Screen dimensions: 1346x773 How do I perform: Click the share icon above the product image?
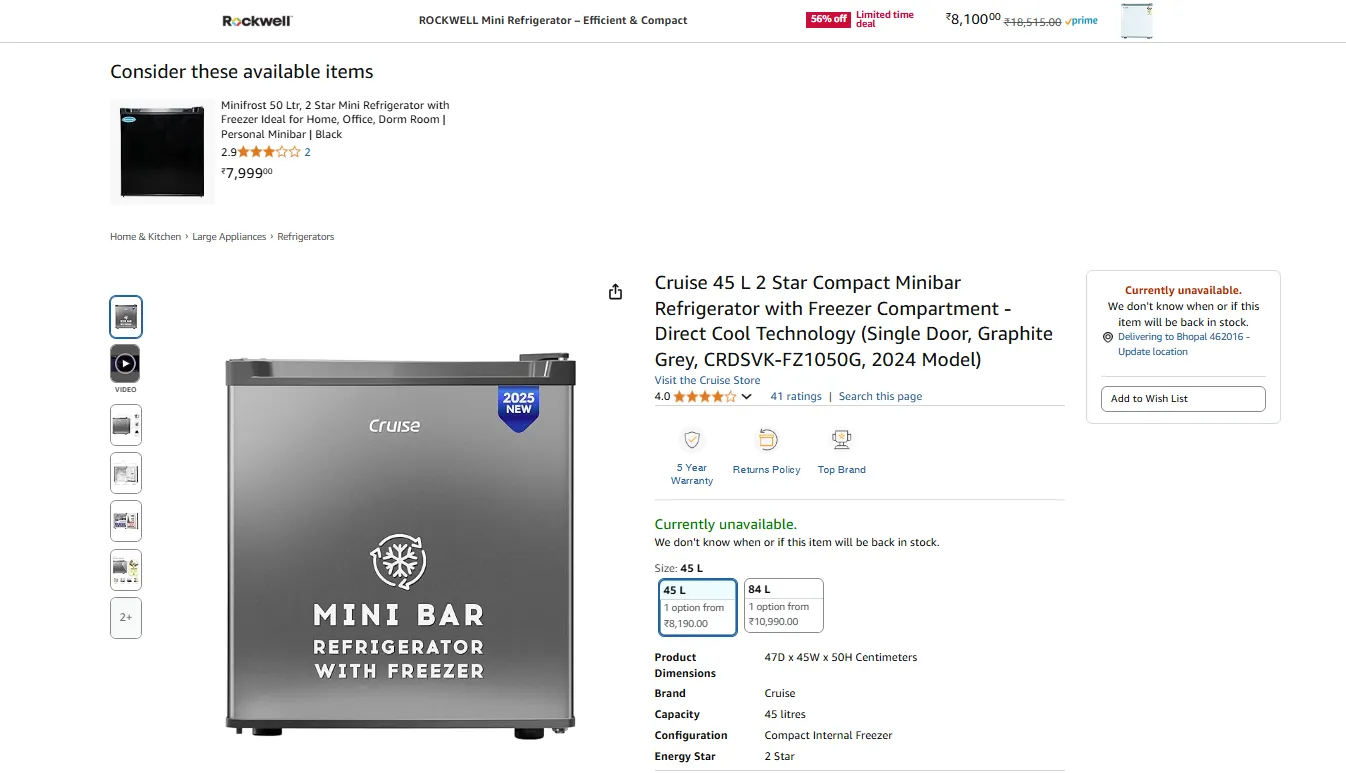point(615,292)
